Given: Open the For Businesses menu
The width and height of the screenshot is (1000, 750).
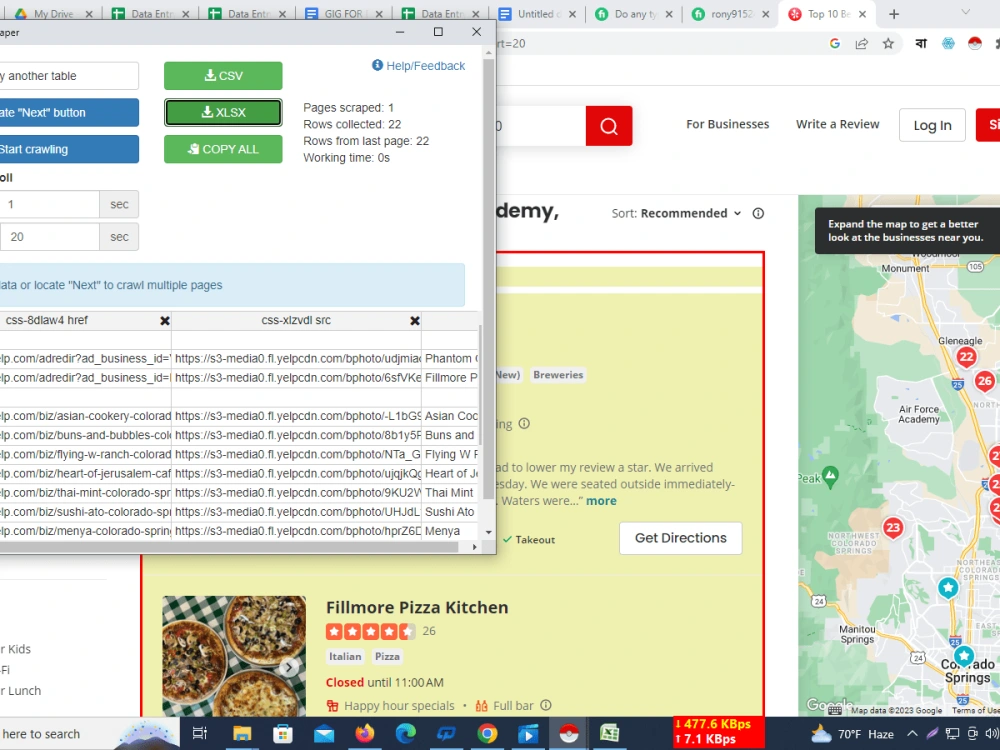Looking at the screenshot, I should tap(727, 124).
